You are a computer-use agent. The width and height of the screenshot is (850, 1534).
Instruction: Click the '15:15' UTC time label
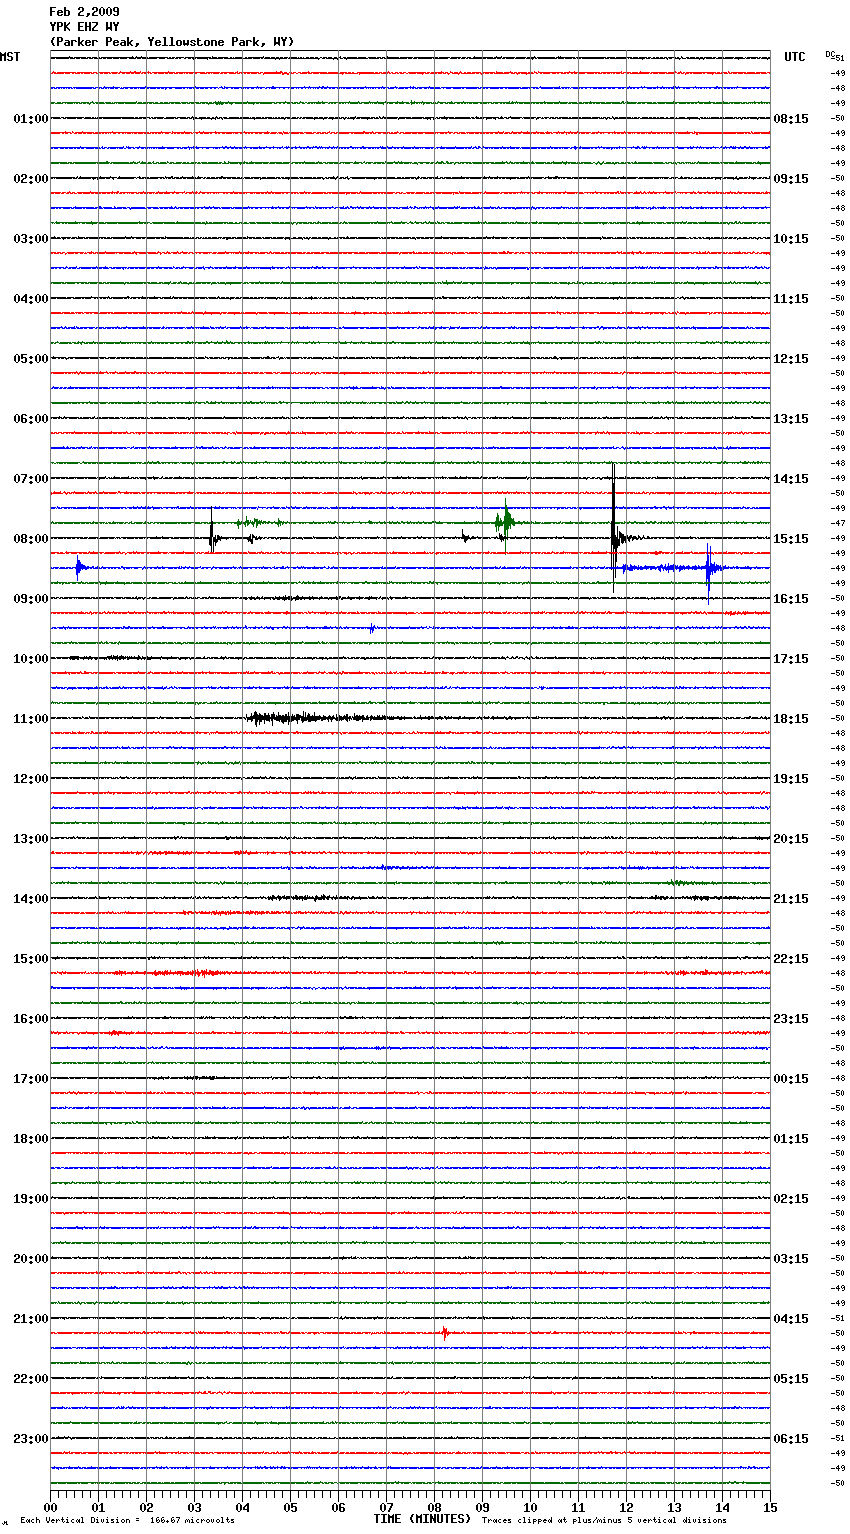[791, 539]
